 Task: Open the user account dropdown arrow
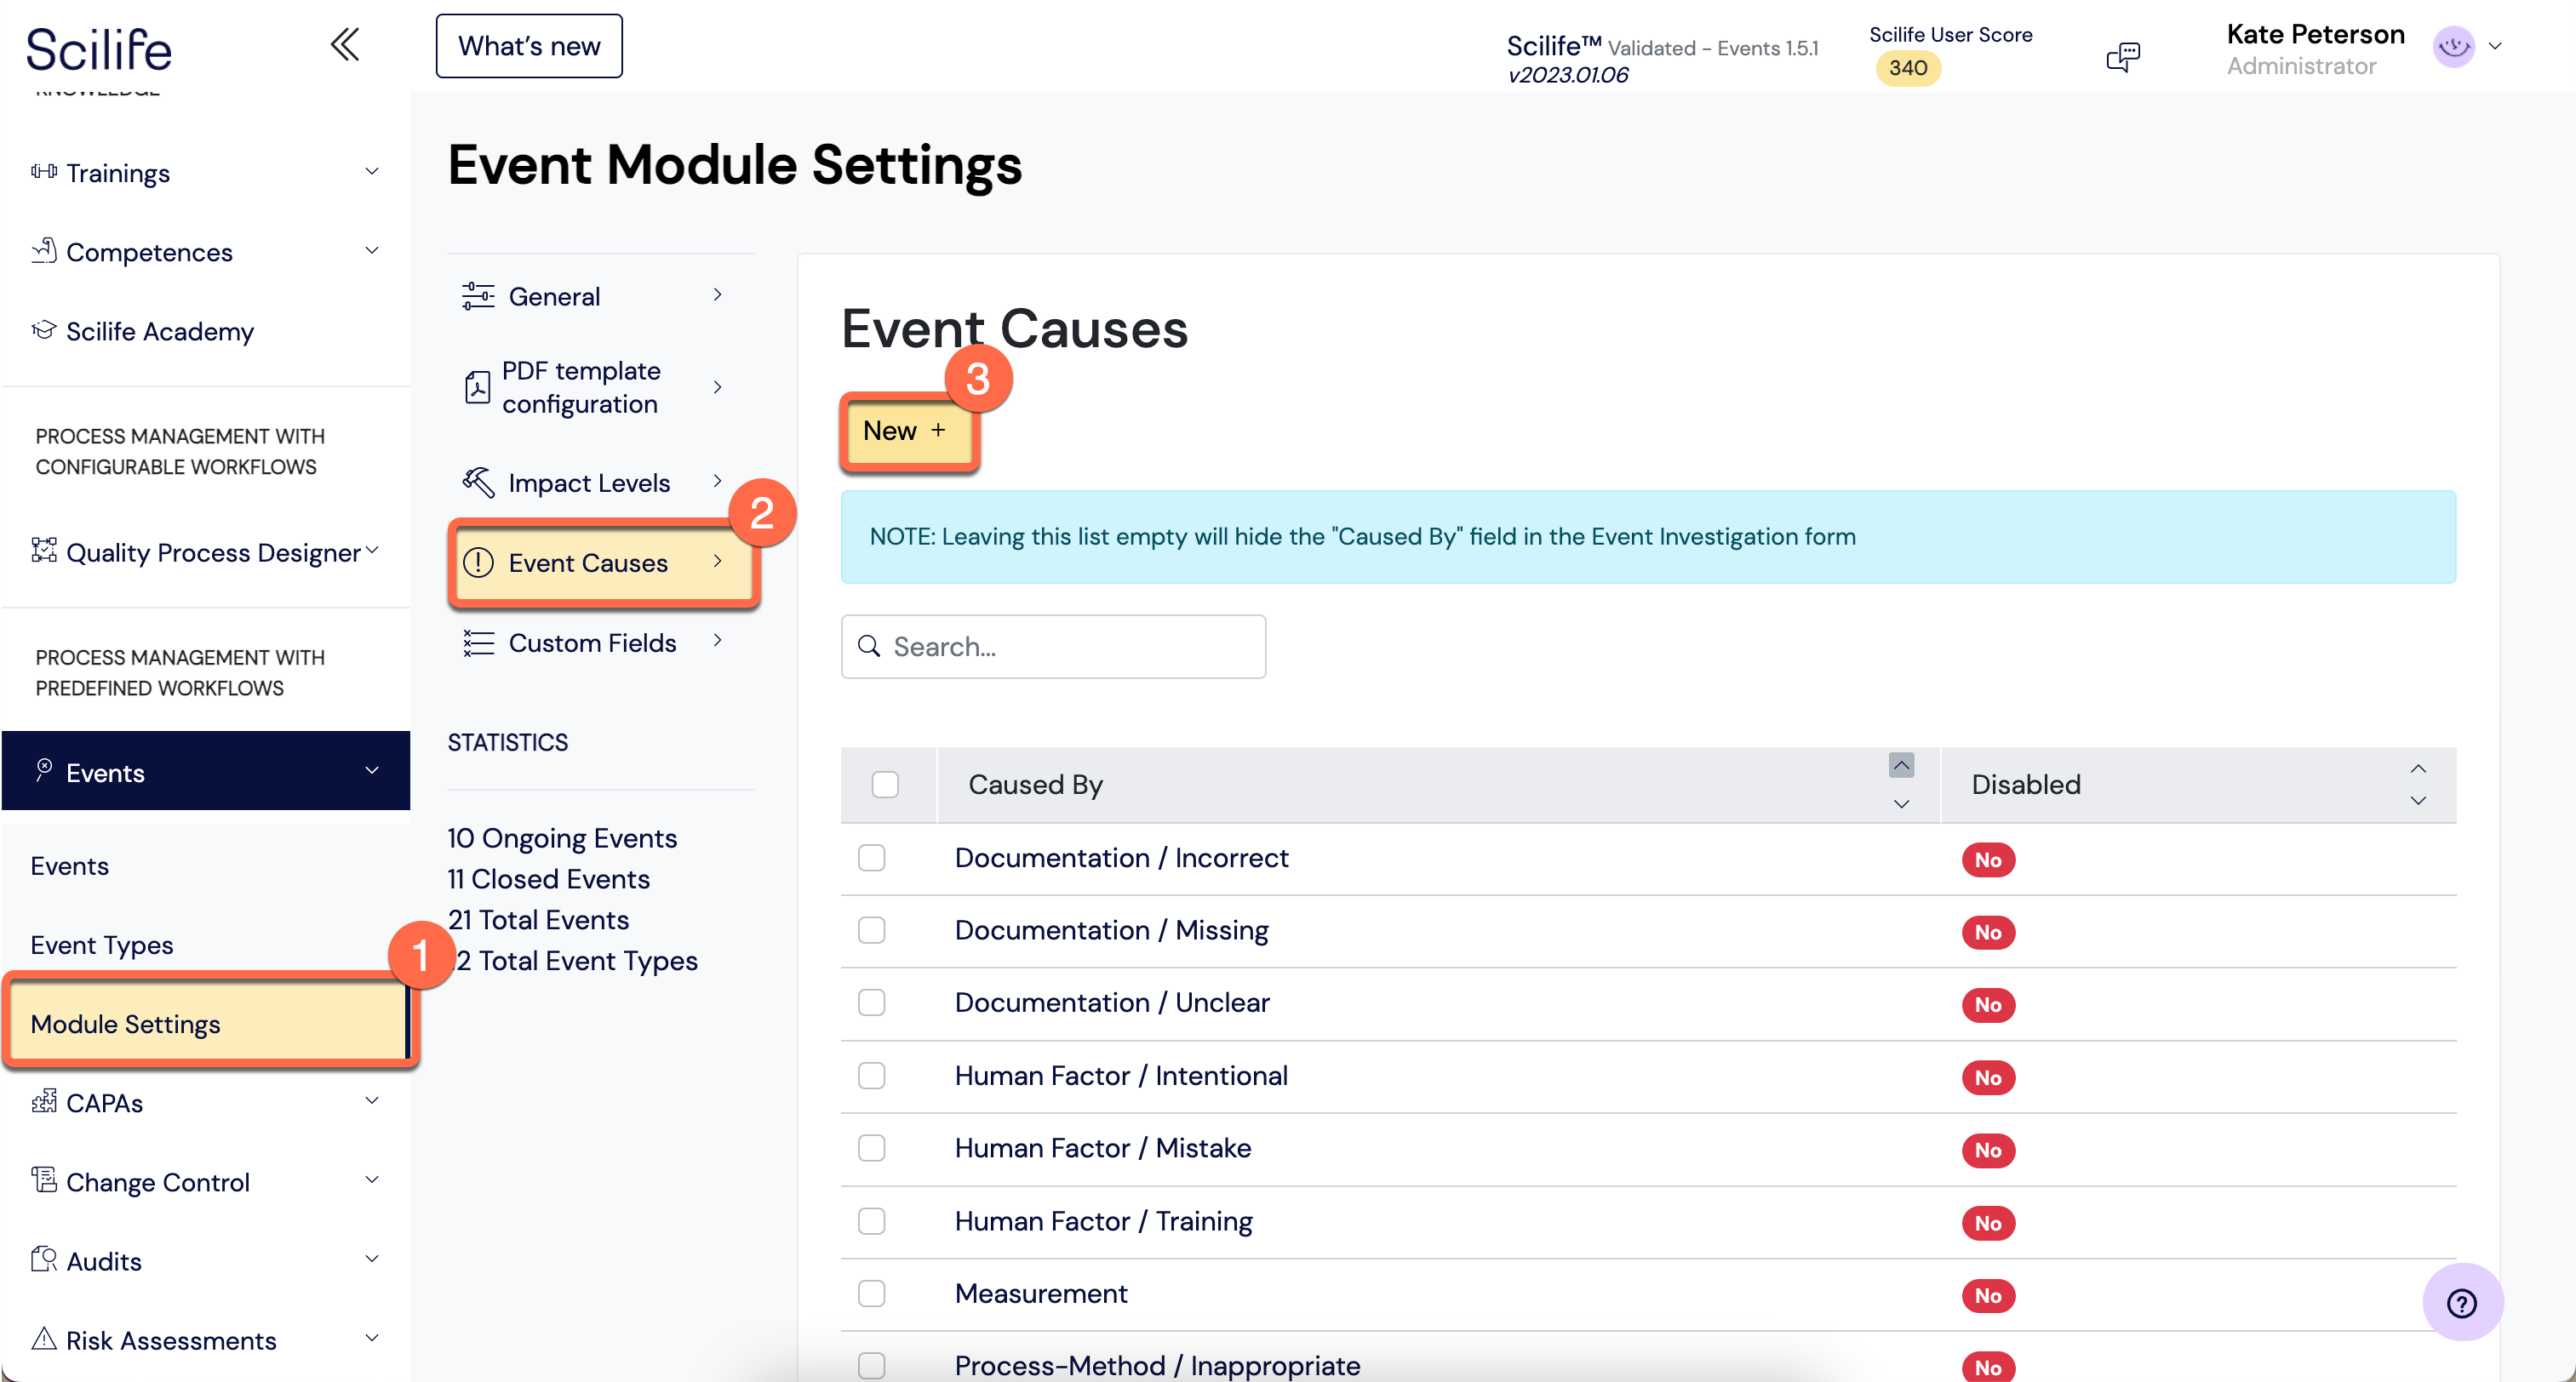[x=2495, y=46]
